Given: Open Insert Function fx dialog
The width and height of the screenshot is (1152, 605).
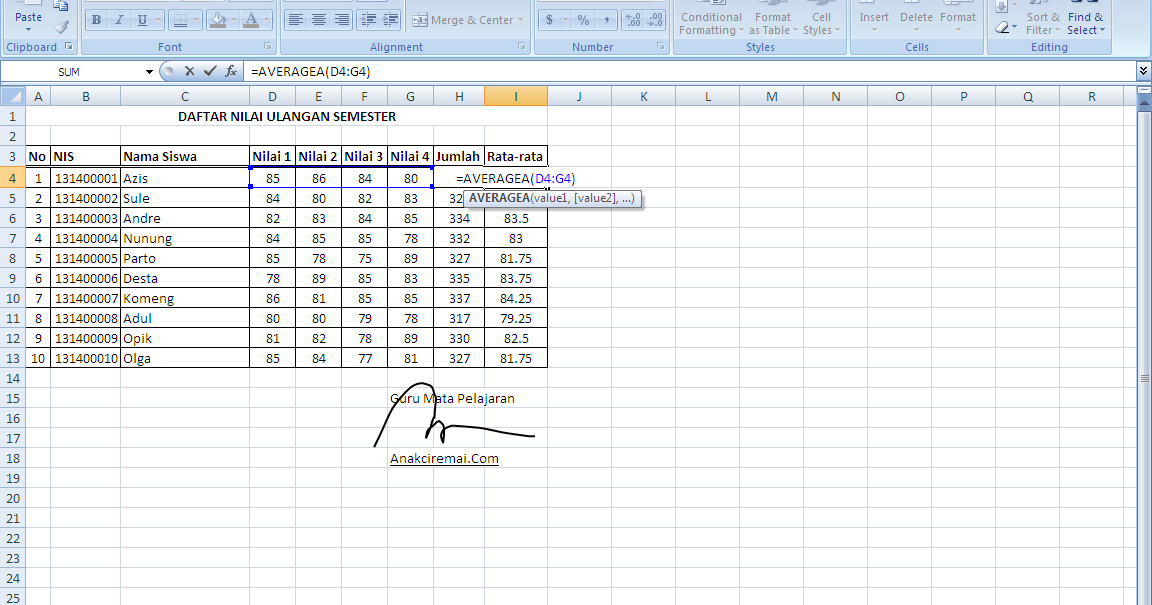Looking at the screenshot, I should pyautogui.click(x=231, y=71).
